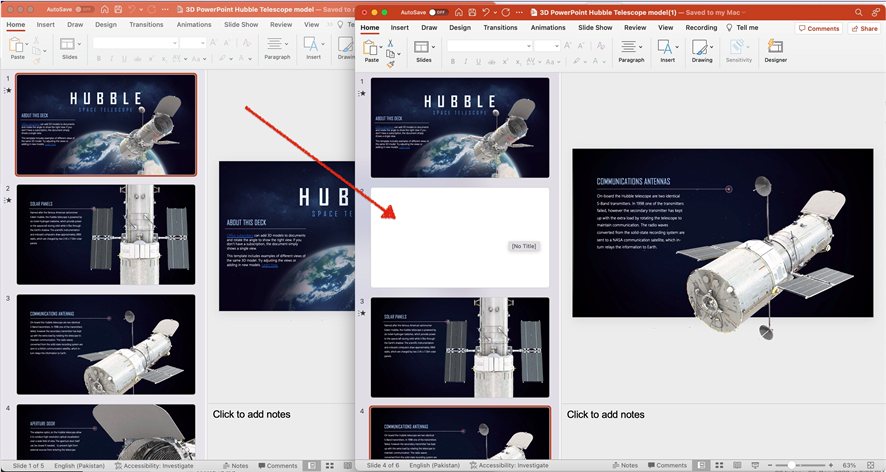Open account sharing icon at title bar right

[x=875, y=12]
